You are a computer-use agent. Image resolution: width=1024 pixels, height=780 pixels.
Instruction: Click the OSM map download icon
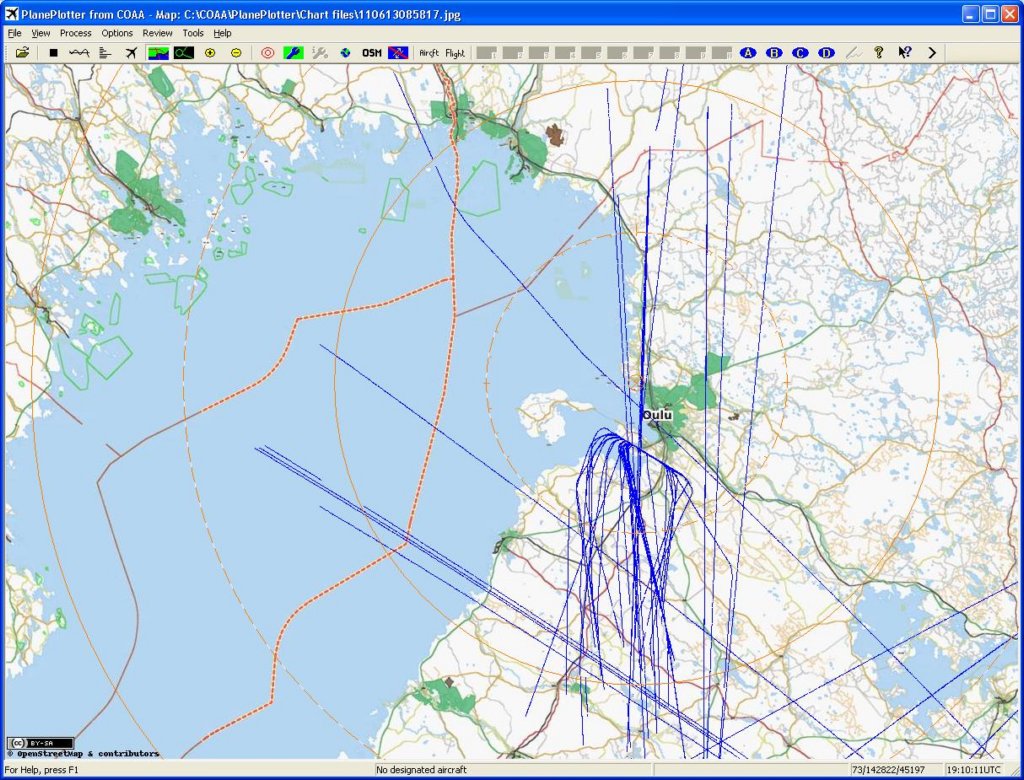[372, 53]
